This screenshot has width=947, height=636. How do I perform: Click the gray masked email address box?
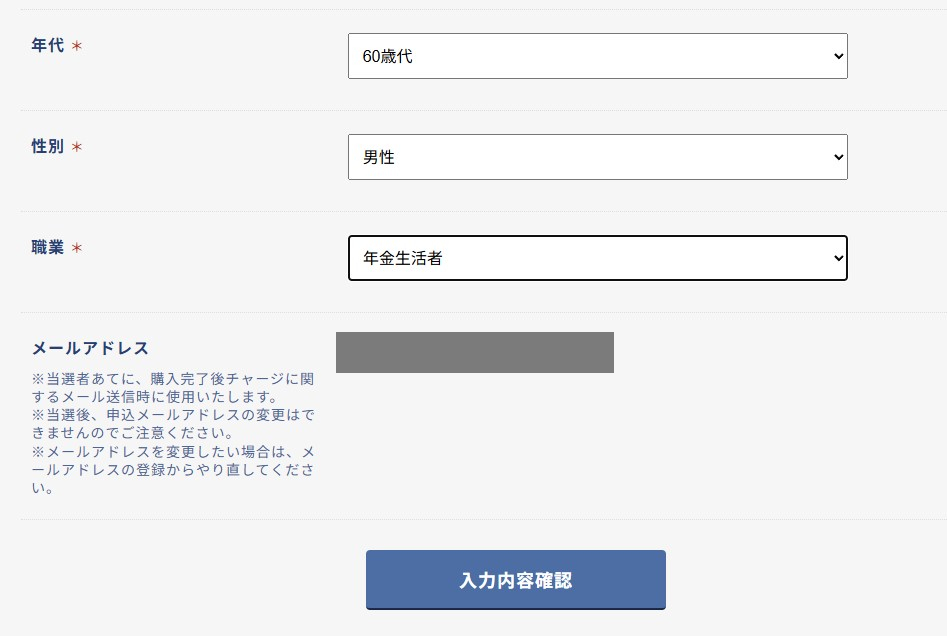(475, 352)
